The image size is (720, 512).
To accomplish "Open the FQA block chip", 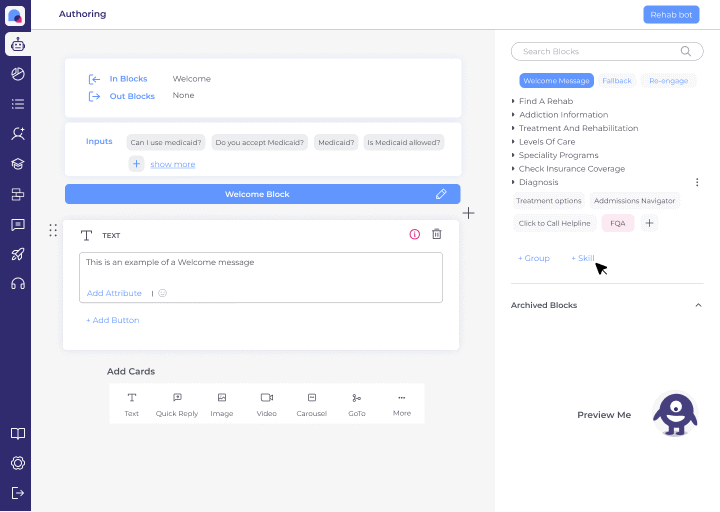I will tap(618, 223).
